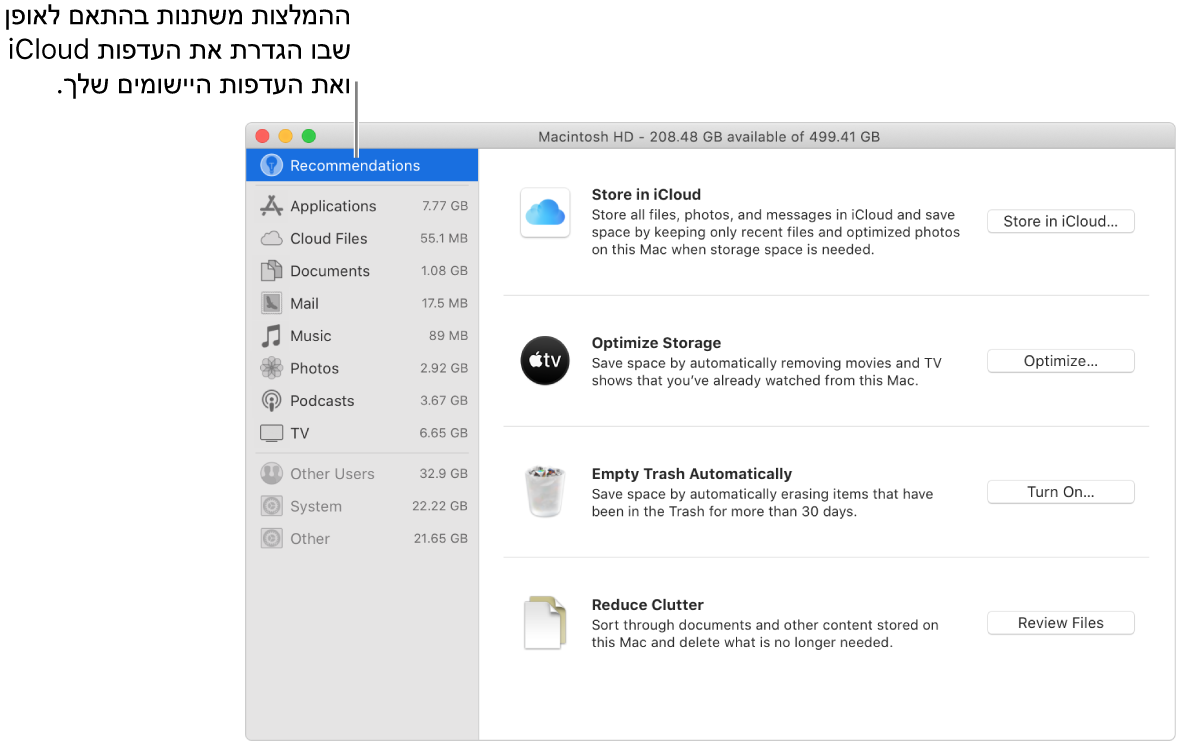Click the 22.22 GB System size
This screenshot has height=742, width=1178.
coord(439,506)
